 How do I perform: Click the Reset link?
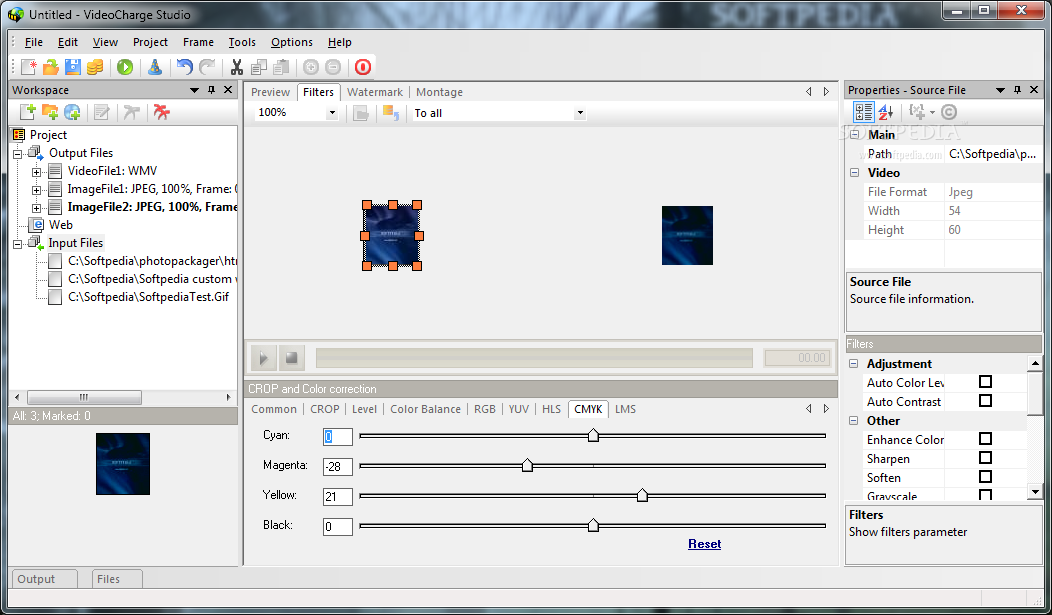tap(704, 544)
